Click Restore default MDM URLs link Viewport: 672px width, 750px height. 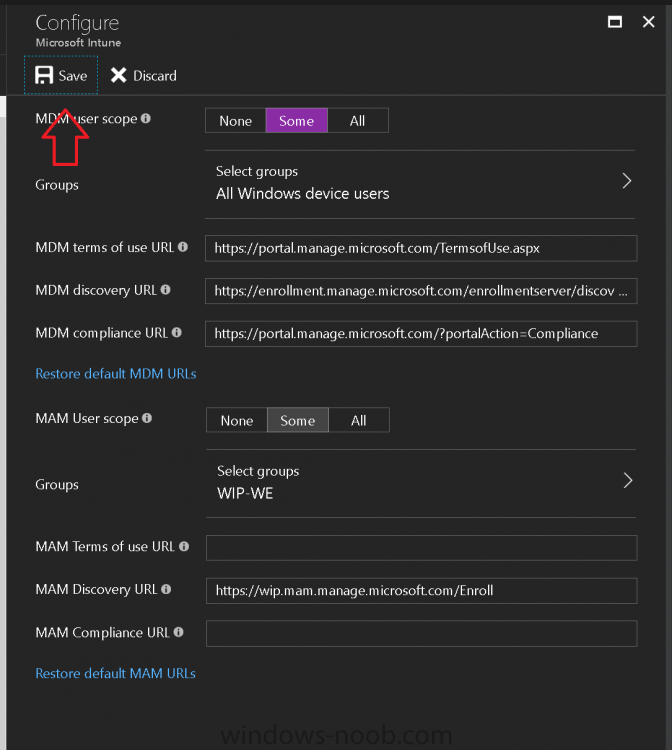pos(116,374)
